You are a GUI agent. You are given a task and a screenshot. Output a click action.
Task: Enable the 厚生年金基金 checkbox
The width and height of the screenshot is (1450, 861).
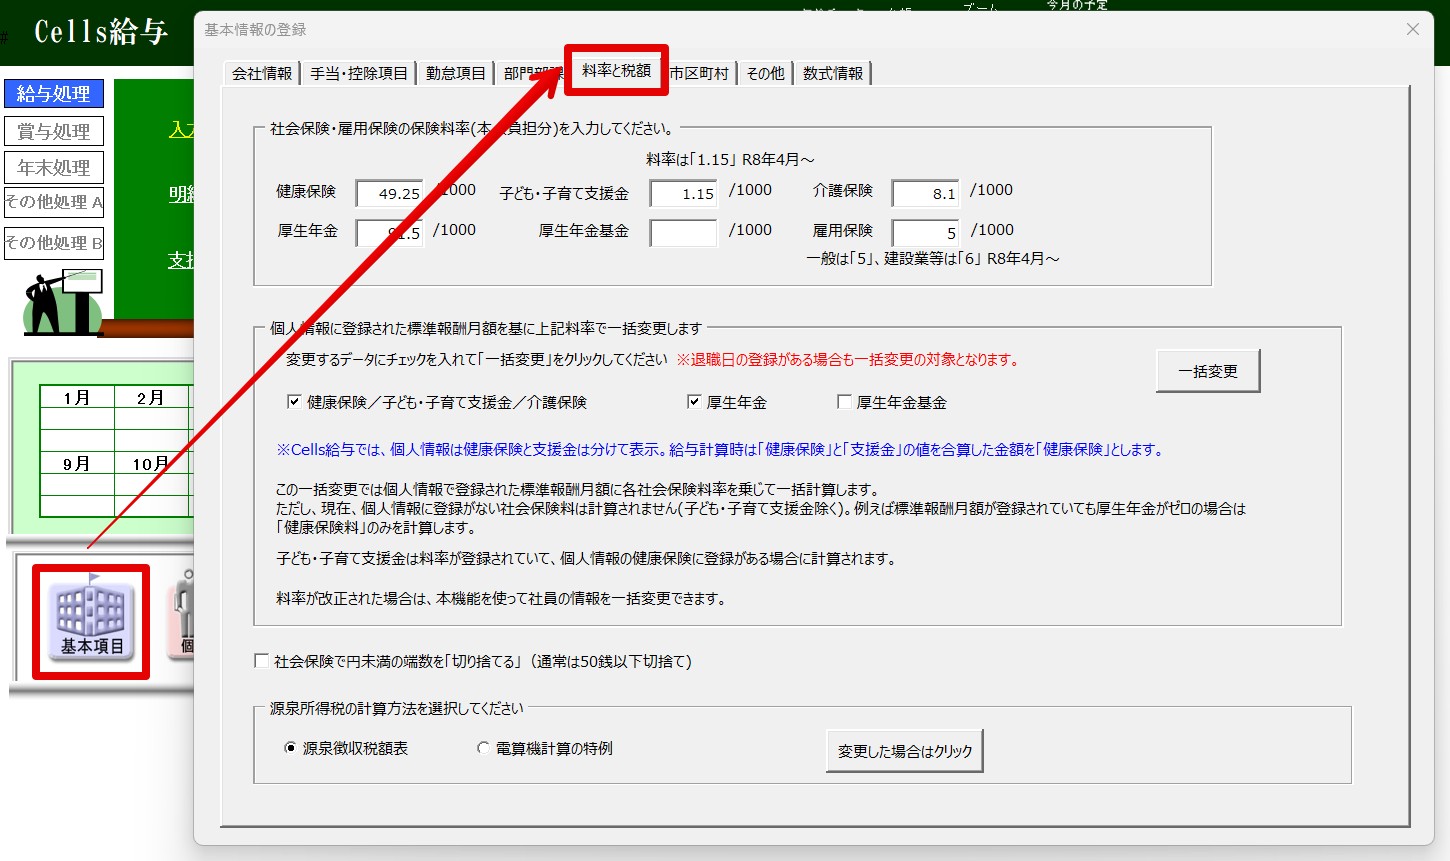tap(844, 402)
